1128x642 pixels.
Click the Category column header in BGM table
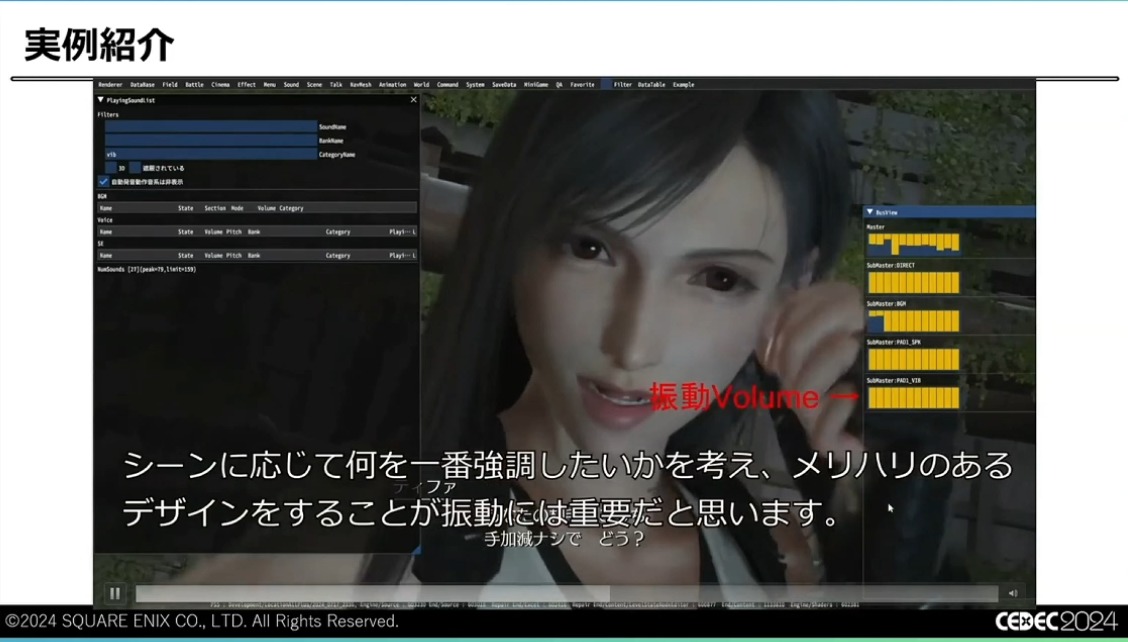[x=291, y=208]
